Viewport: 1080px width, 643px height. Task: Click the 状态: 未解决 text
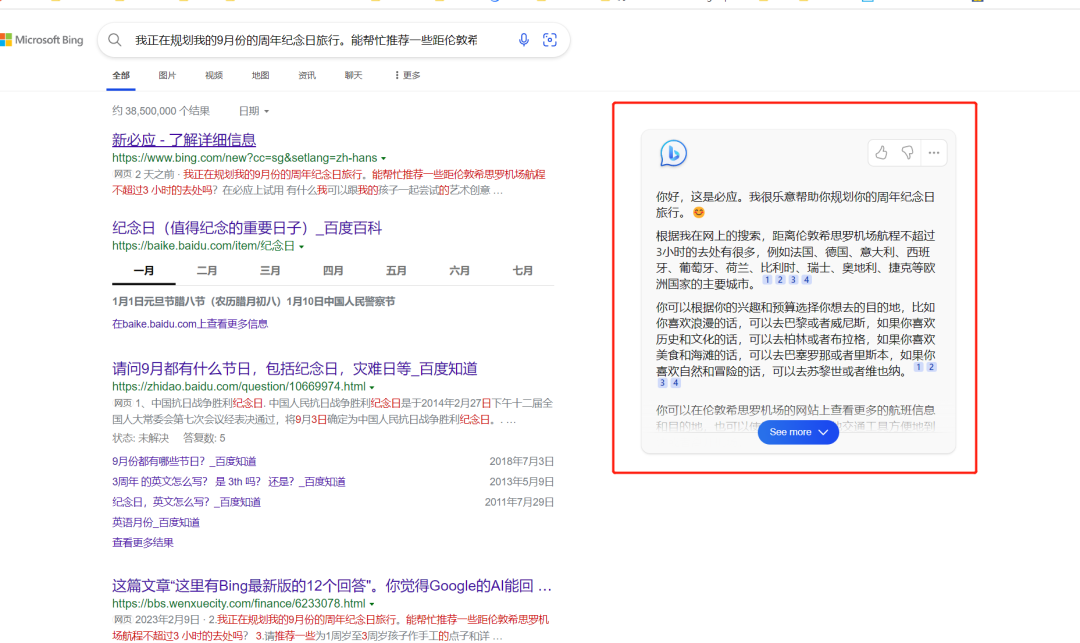[141, 438]
